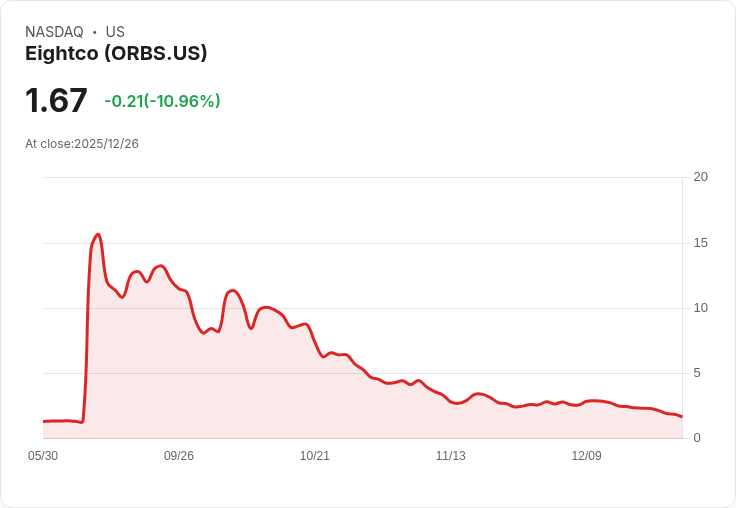Click the 20 value on the price axis

[x=700, y=177]
